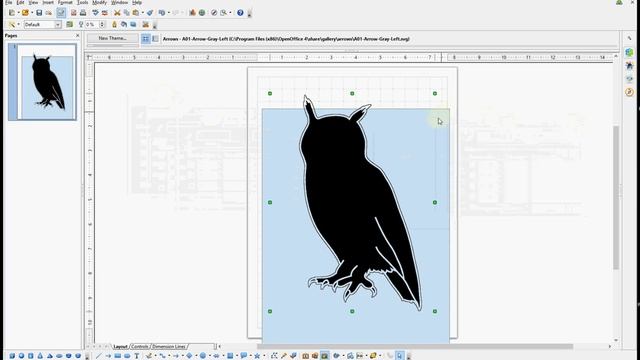640x360 pixels.
Task: Click the Print icon
Action: click(83, 13)
